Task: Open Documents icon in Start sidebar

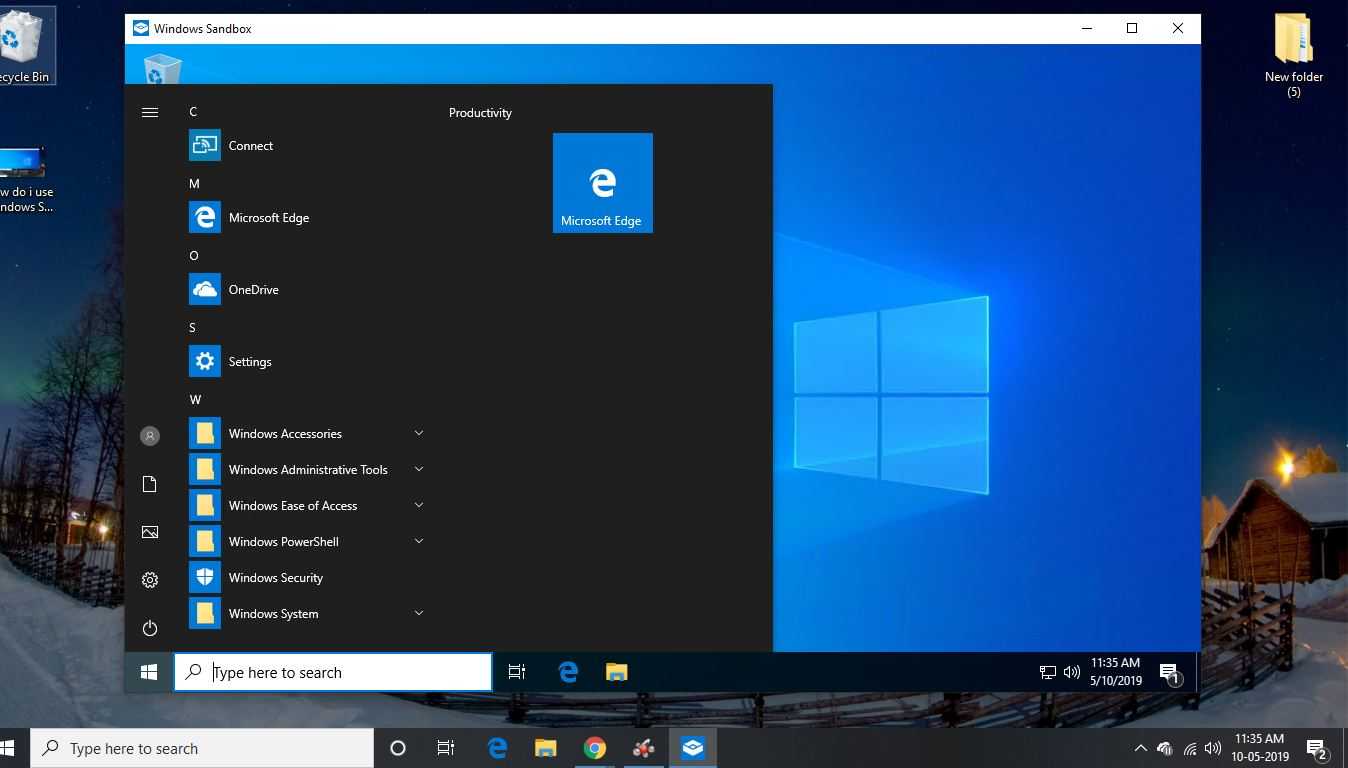Action: [x=150, y=484]
